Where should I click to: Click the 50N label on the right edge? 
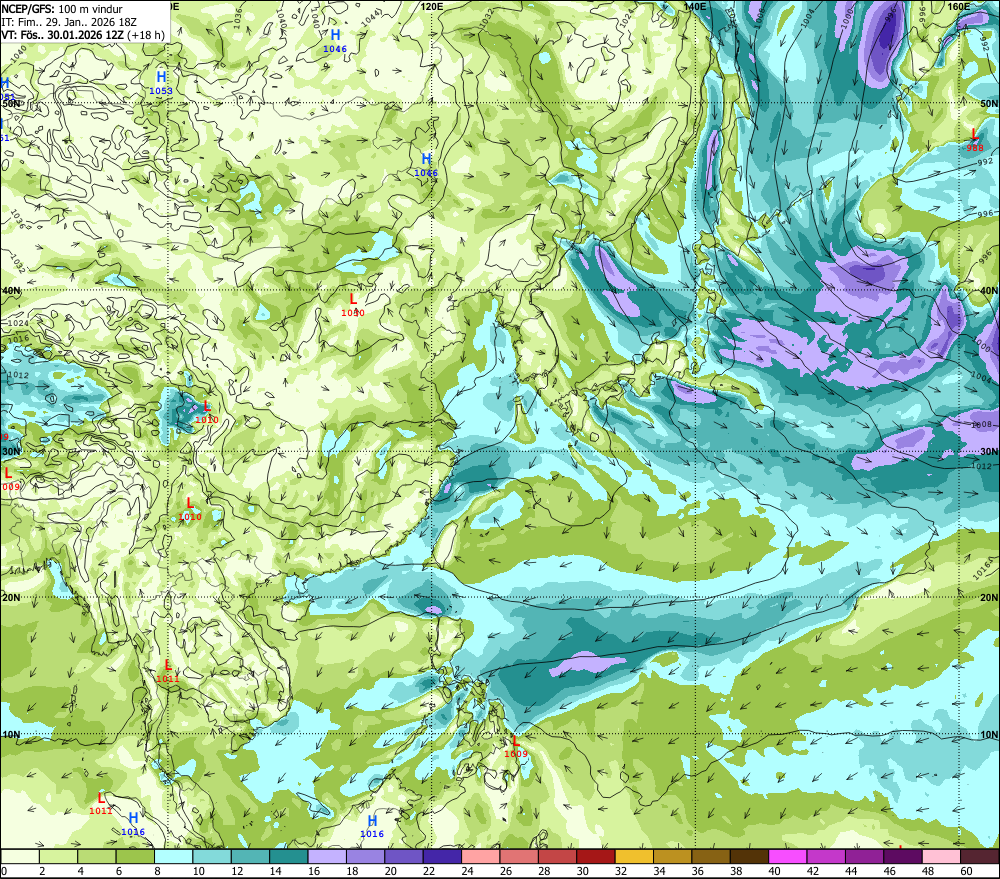(x=989, y=103)
